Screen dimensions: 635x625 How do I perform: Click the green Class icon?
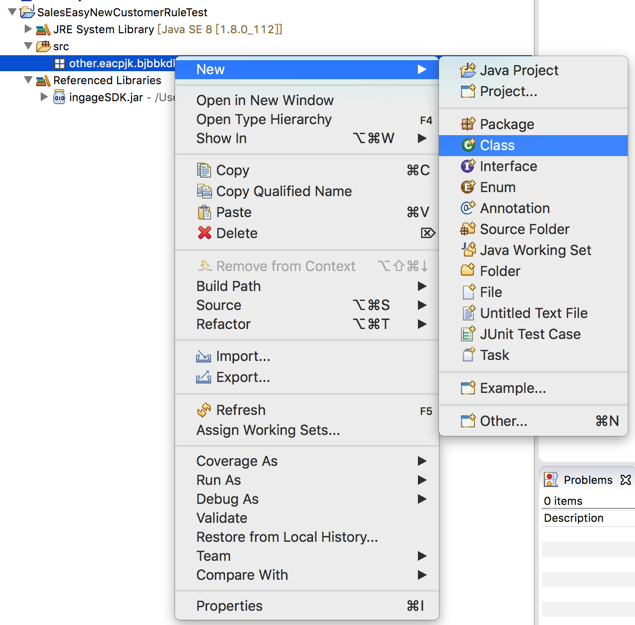(x=468, y=145)
